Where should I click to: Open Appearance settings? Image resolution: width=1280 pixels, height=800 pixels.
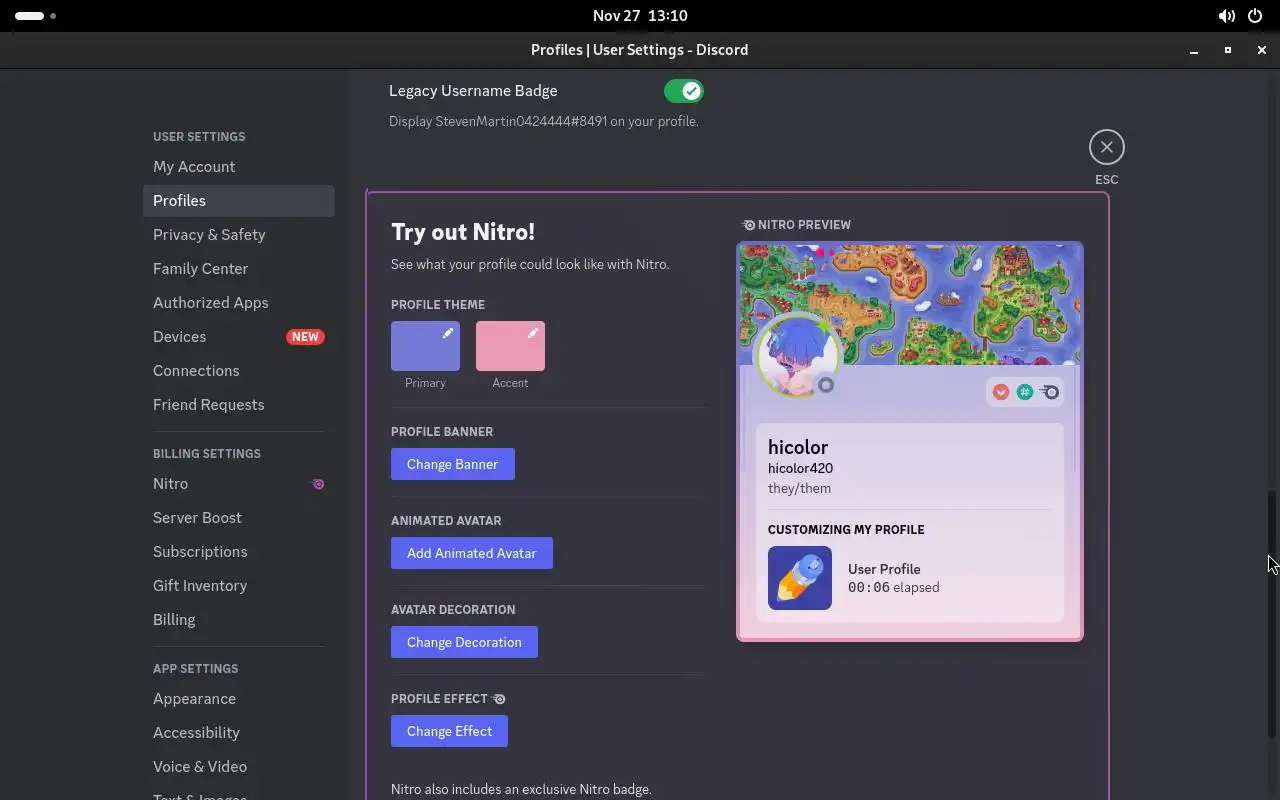(x=239, y=699)
